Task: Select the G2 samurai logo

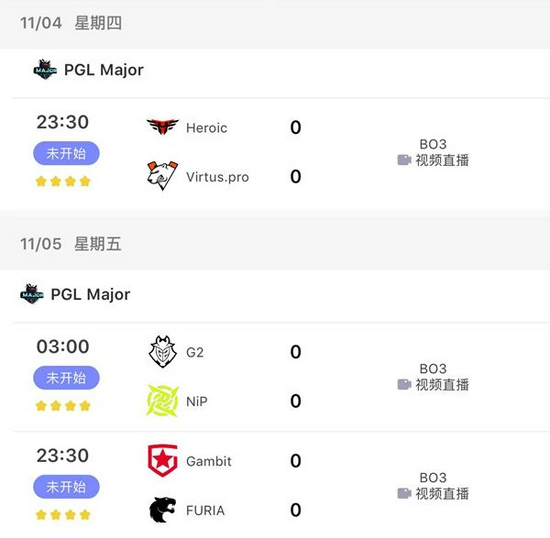Action: pyautogui.click(x=162, y=351)
